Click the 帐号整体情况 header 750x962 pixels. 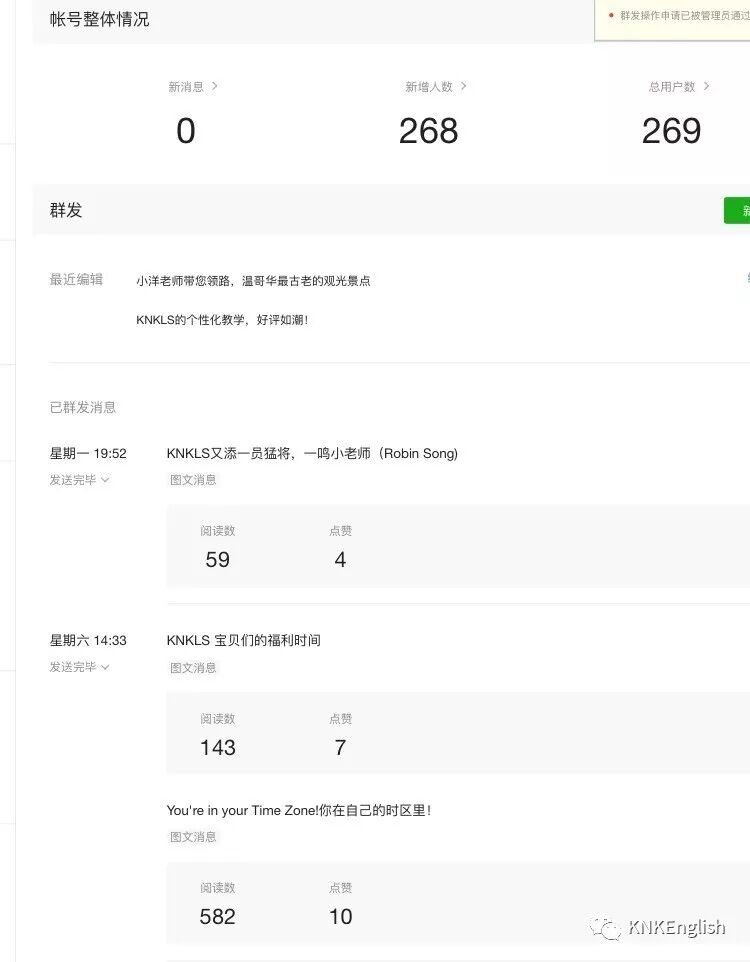[99, 19]
